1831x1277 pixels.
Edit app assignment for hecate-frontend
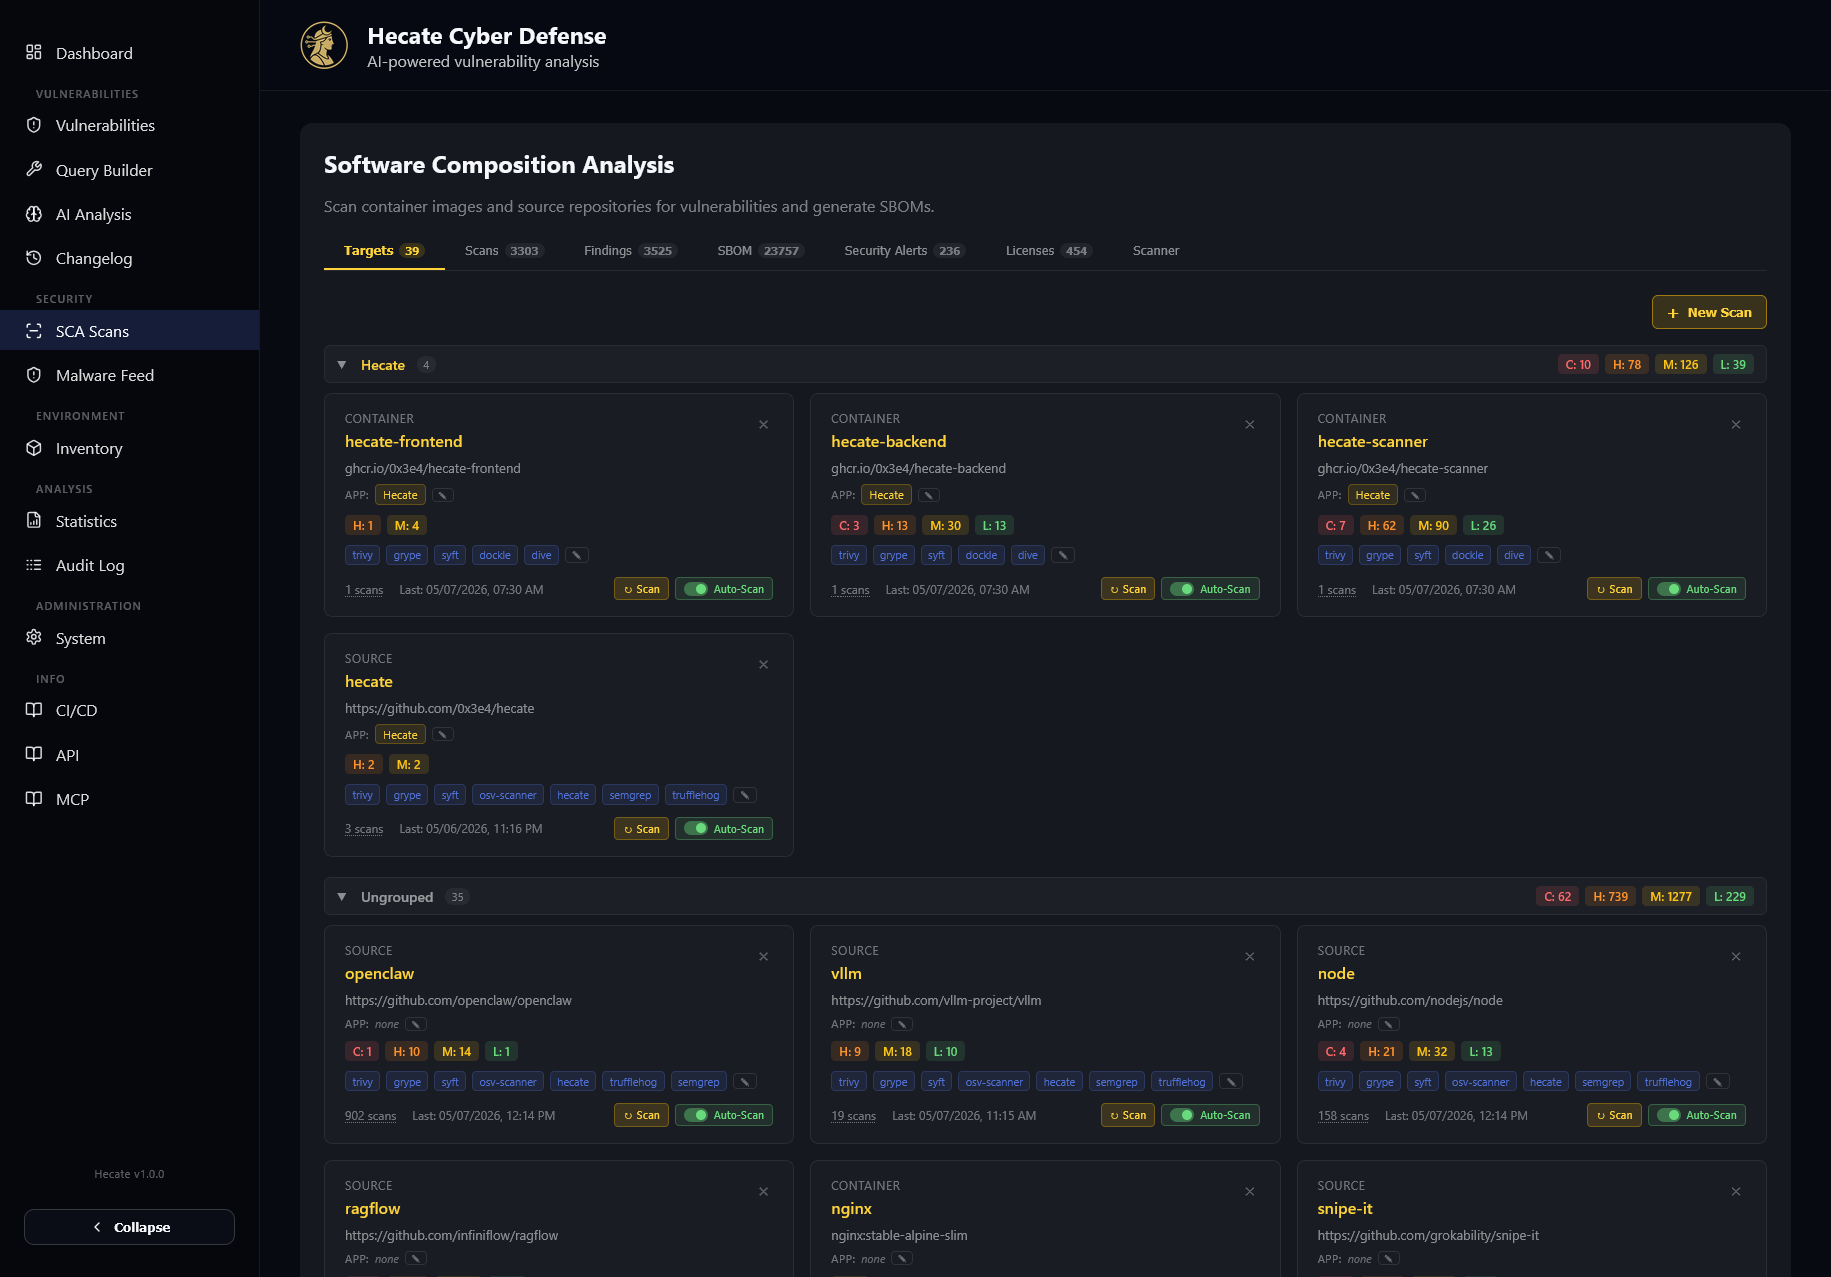pos(443,495)
